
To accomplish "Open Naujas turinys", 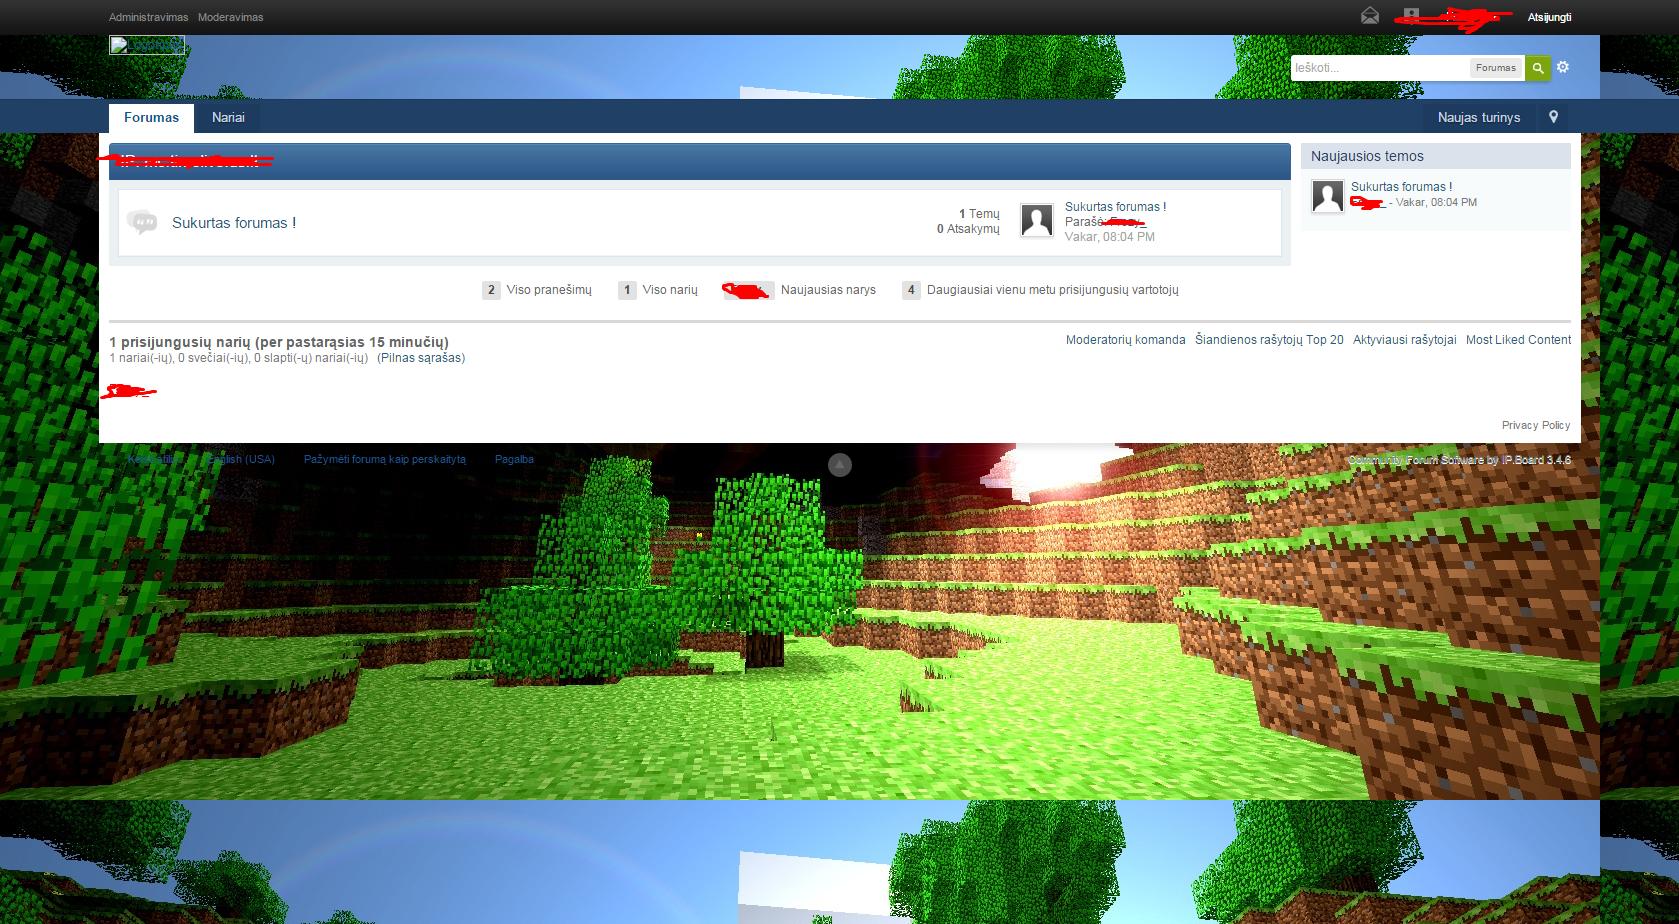I will click(1479, 117).
